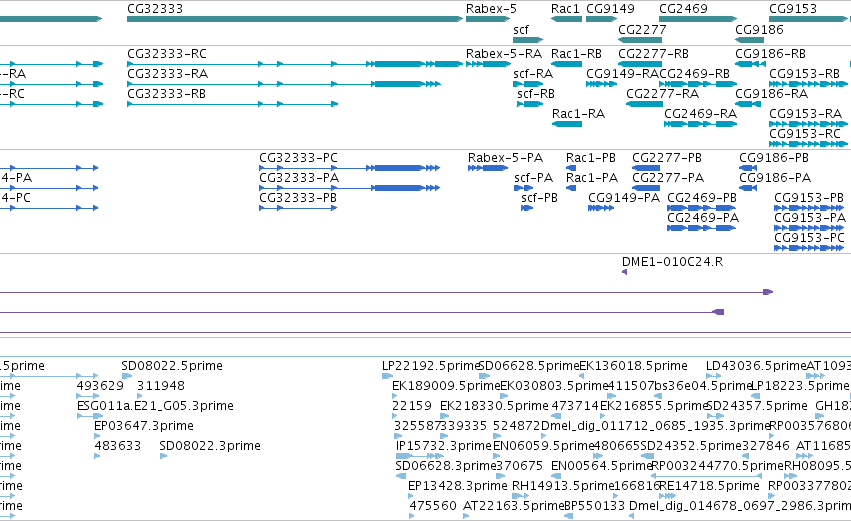Select the CG2277 gene feature
This screenshot has width=851, height=521.
(x=640, y=40)
